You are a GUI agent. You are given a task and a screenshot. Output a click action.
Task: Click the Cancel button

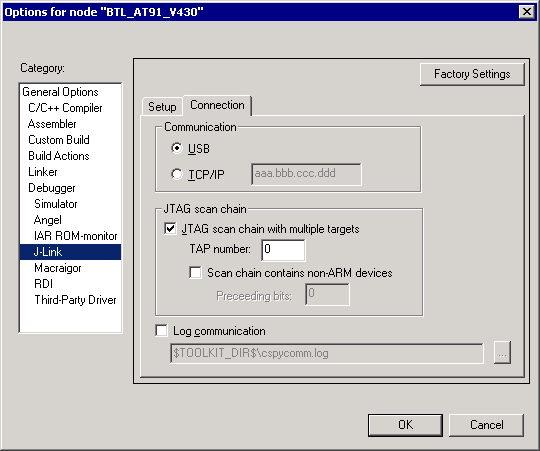(x=487, y=425)
